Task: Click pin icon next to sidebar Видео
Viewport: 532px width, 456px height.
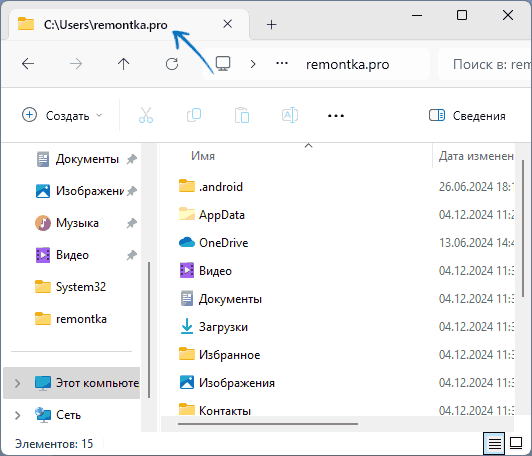Action: (x=132, y=255)
